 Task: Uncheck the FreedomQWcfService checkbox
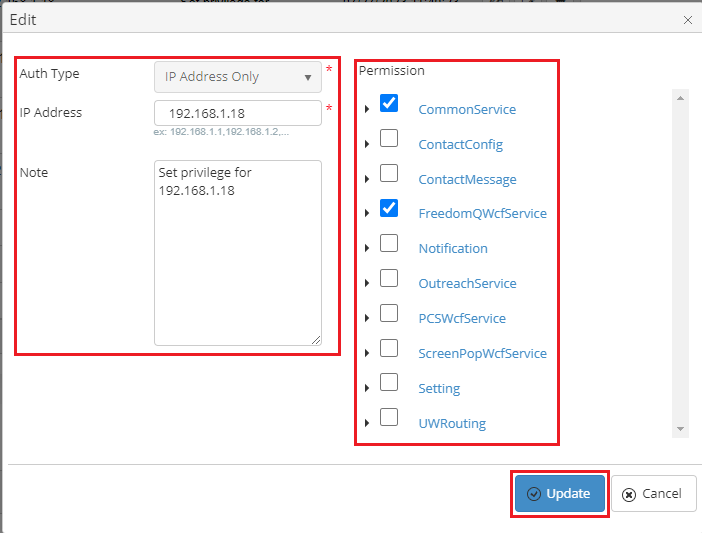pyautogui.click(x=389, y=209)
